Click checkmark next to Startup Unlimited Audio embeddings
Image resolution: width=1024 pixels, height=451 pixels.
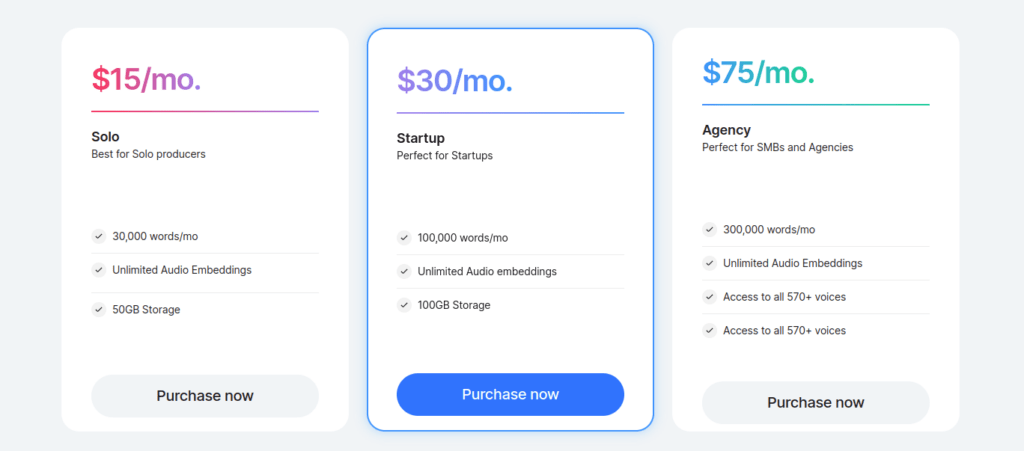[404, 271]
